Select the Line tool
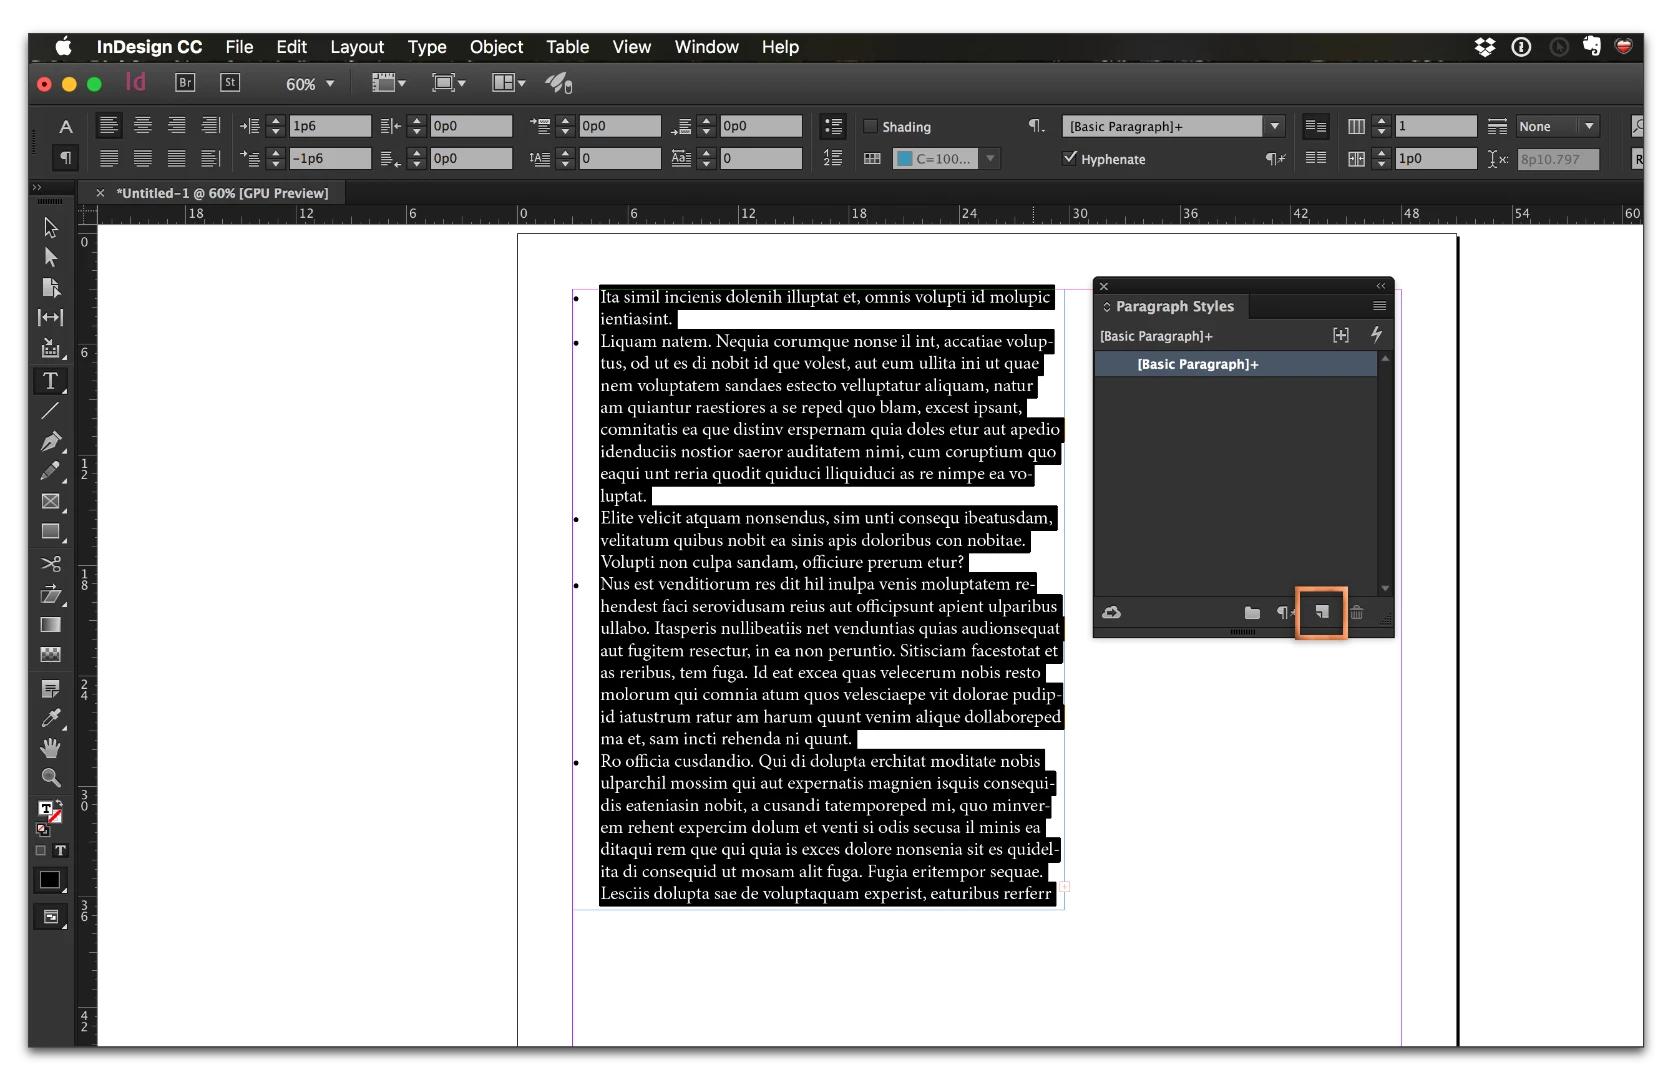This screenshot has width=1673, height=1080. click(x=50, y=411)
